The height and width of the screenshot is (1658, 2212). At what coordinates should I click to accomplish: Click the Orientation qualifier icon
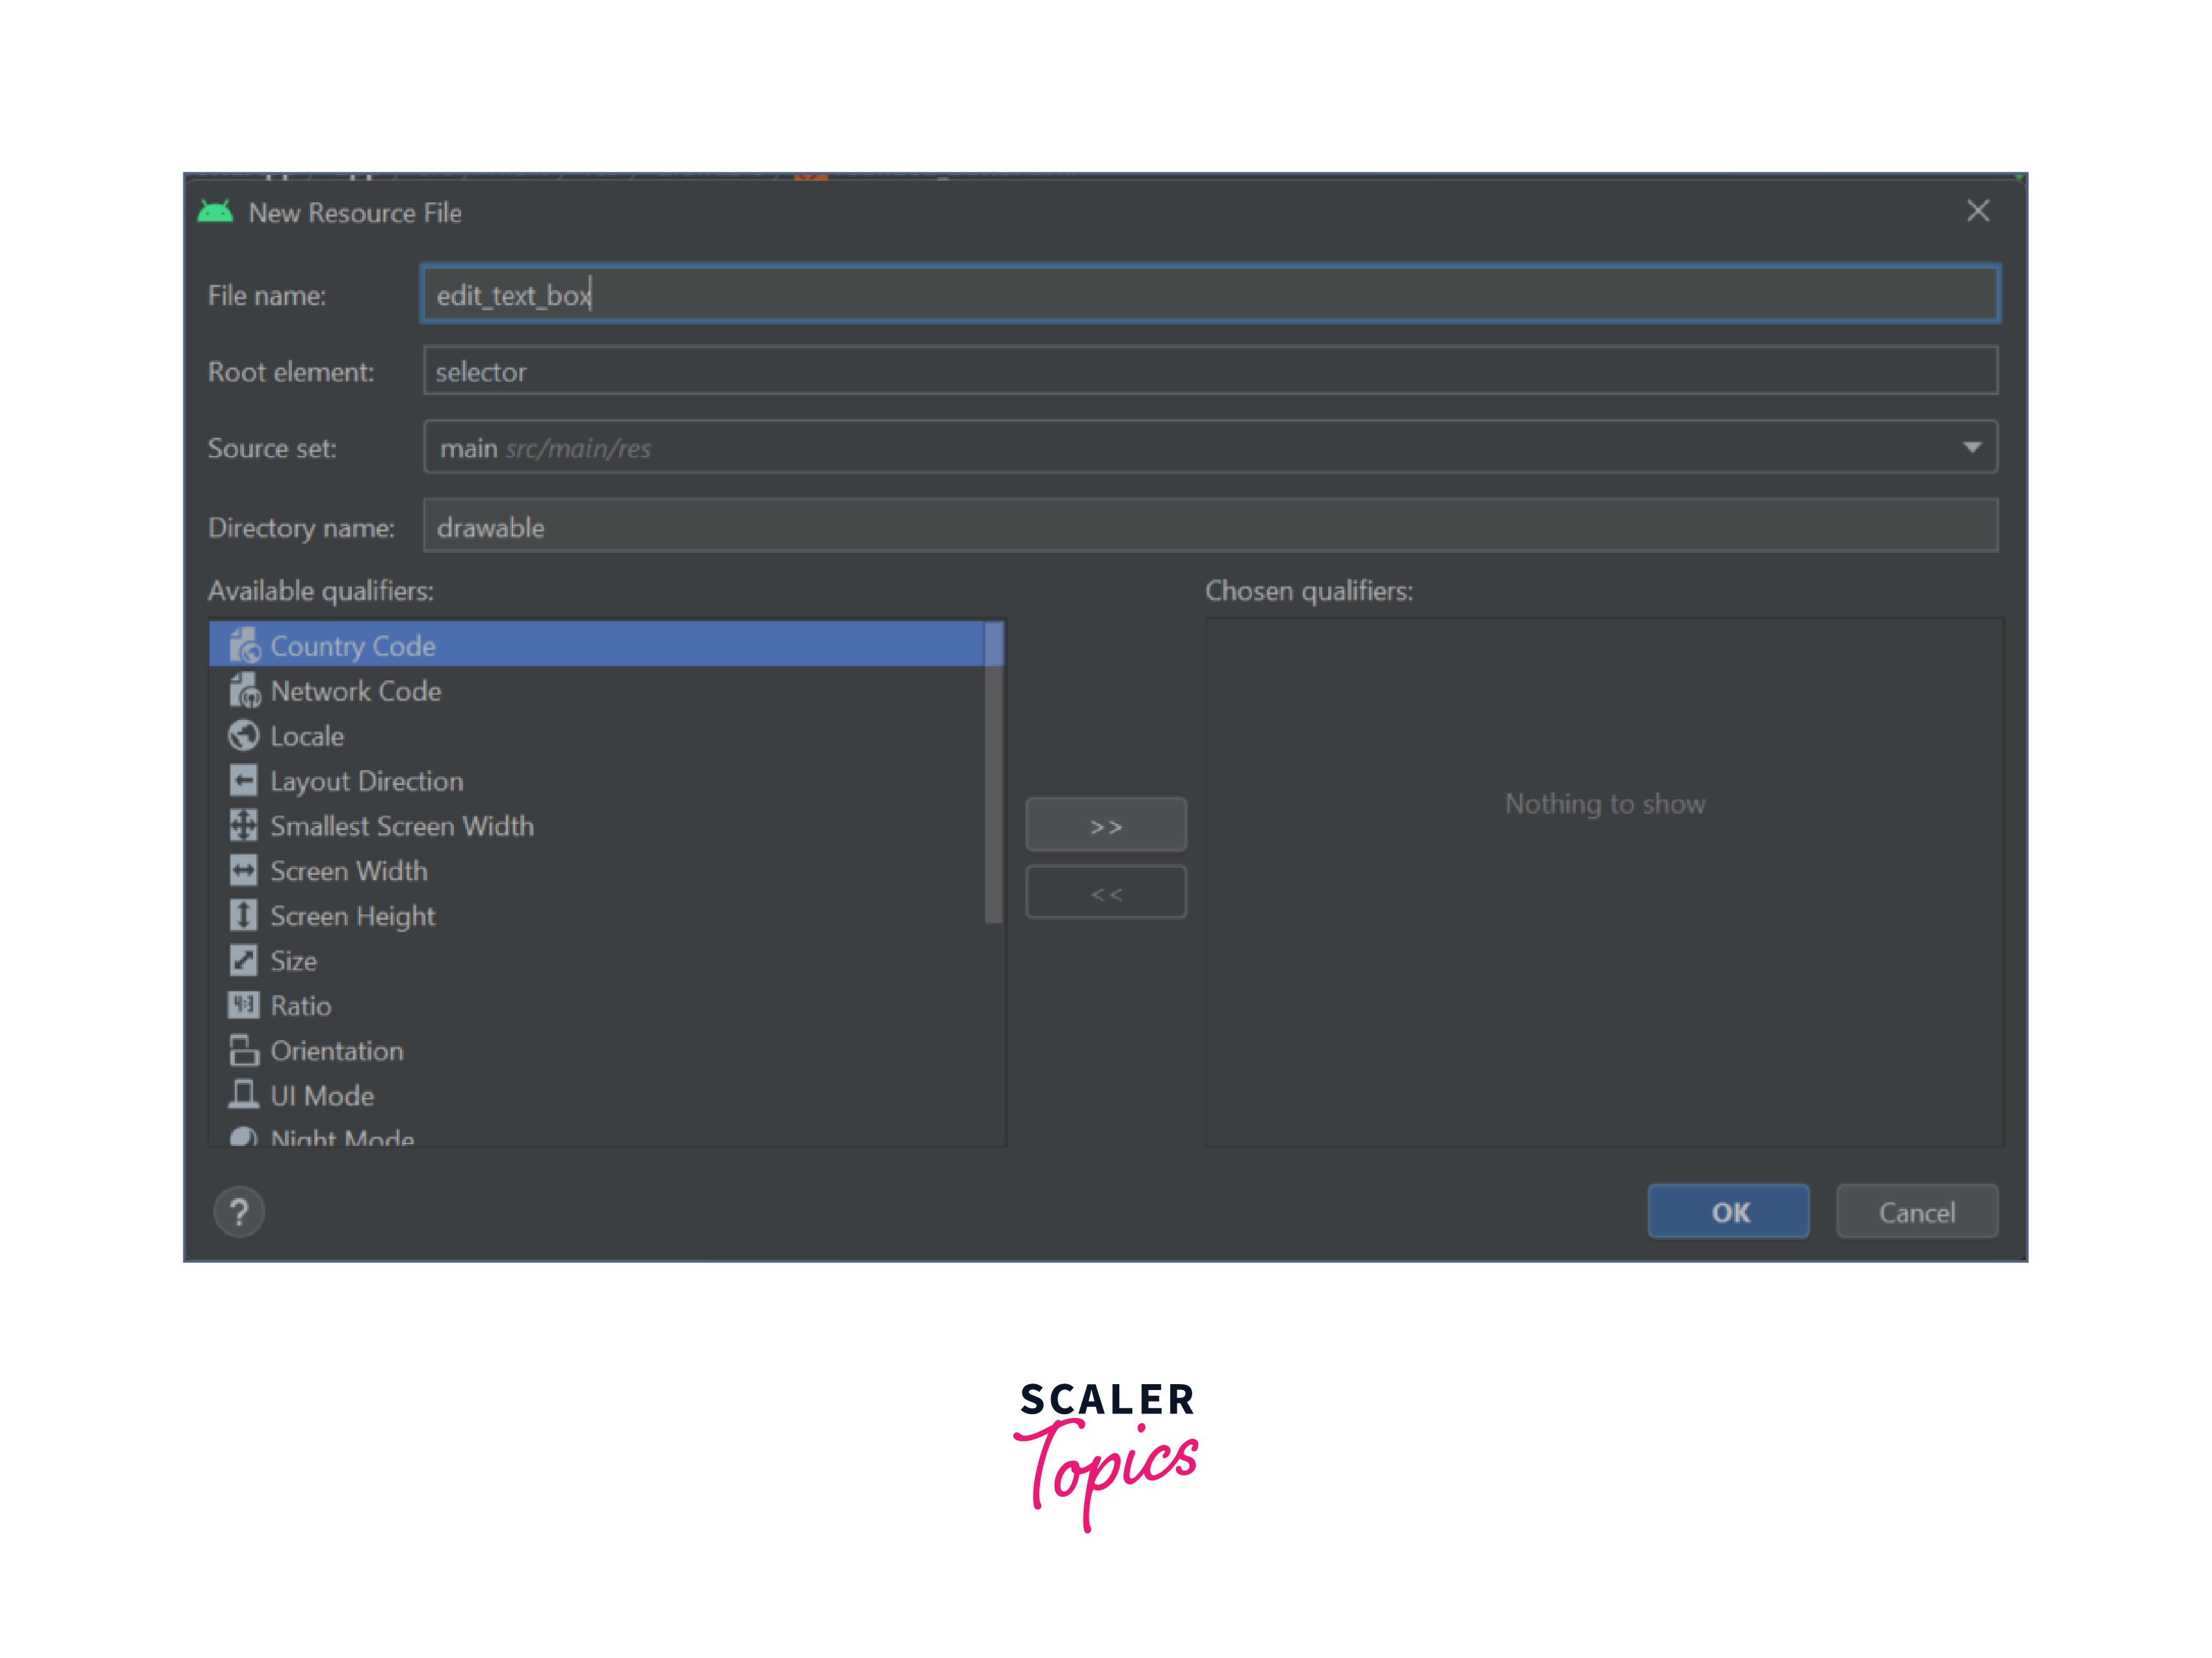[244, 1051]
